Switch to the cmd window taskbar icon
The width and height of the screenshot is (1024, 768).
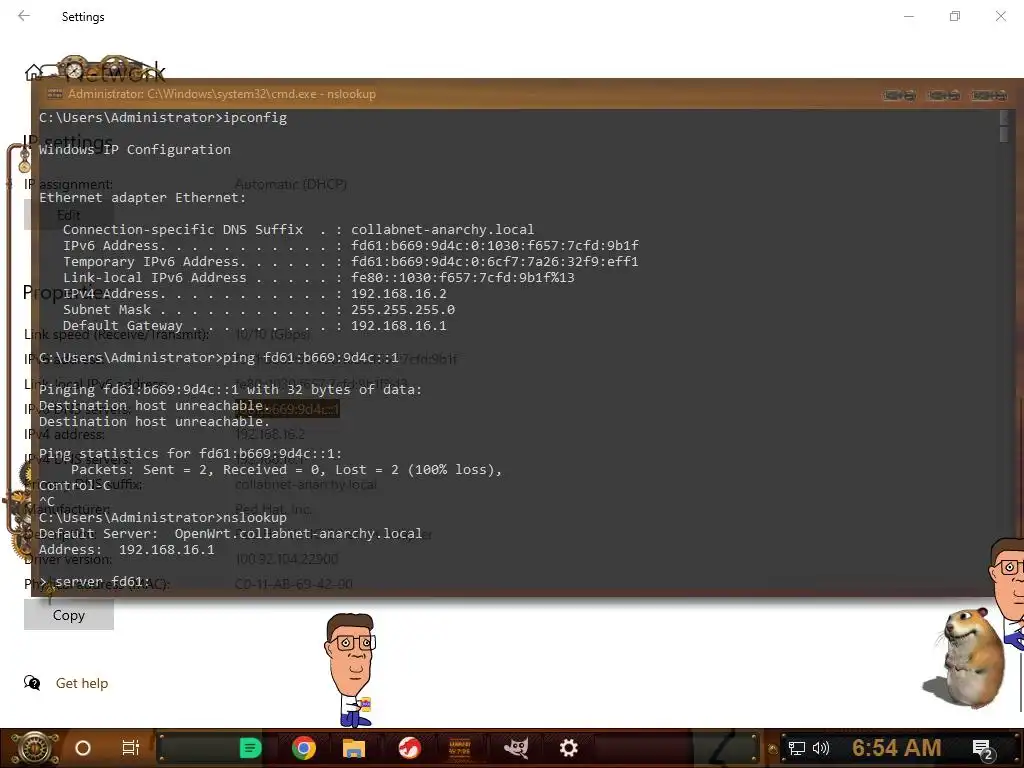[460, 748]
